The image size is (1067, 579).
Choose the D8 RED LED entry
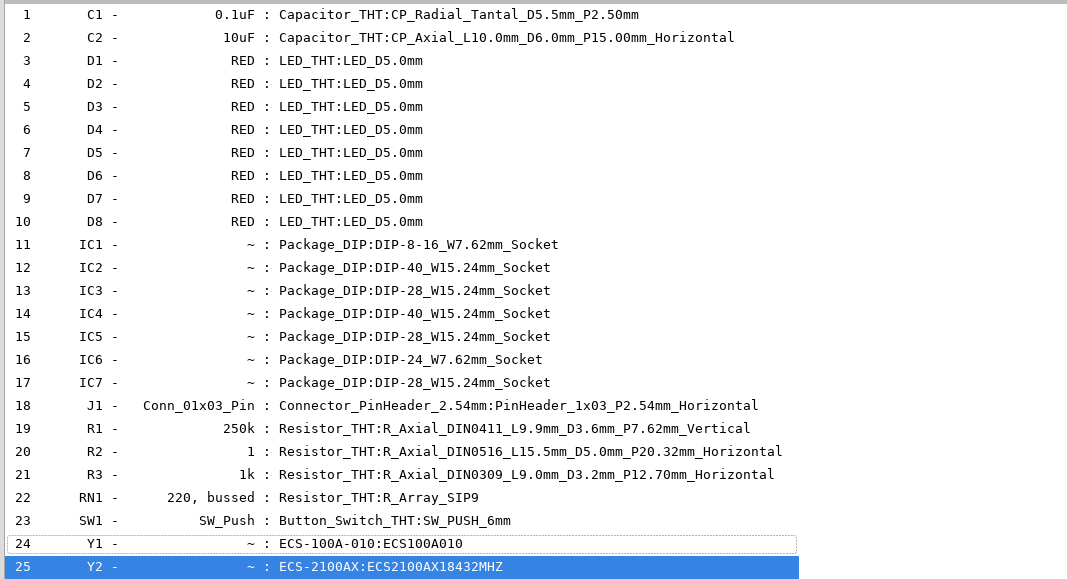401,222
